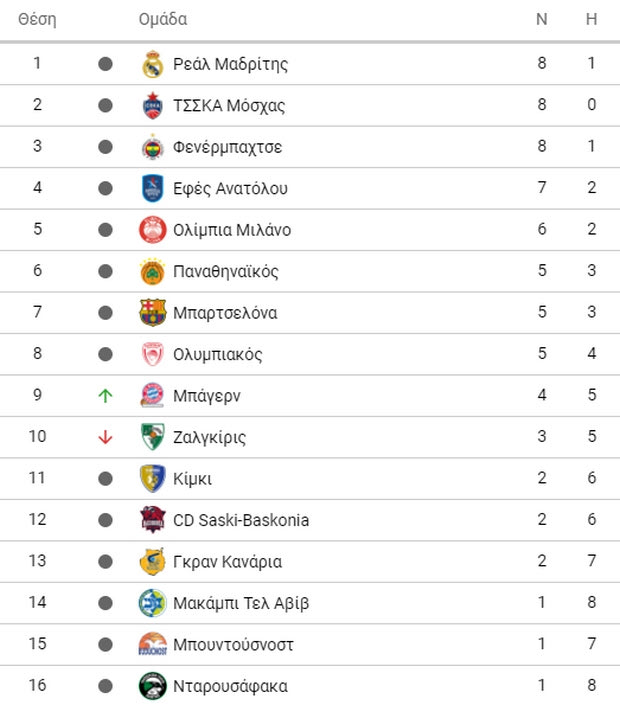Screen dimensions: 620x712
Task: Click the Olimpia Milano team logo
Action: (152, 230)
